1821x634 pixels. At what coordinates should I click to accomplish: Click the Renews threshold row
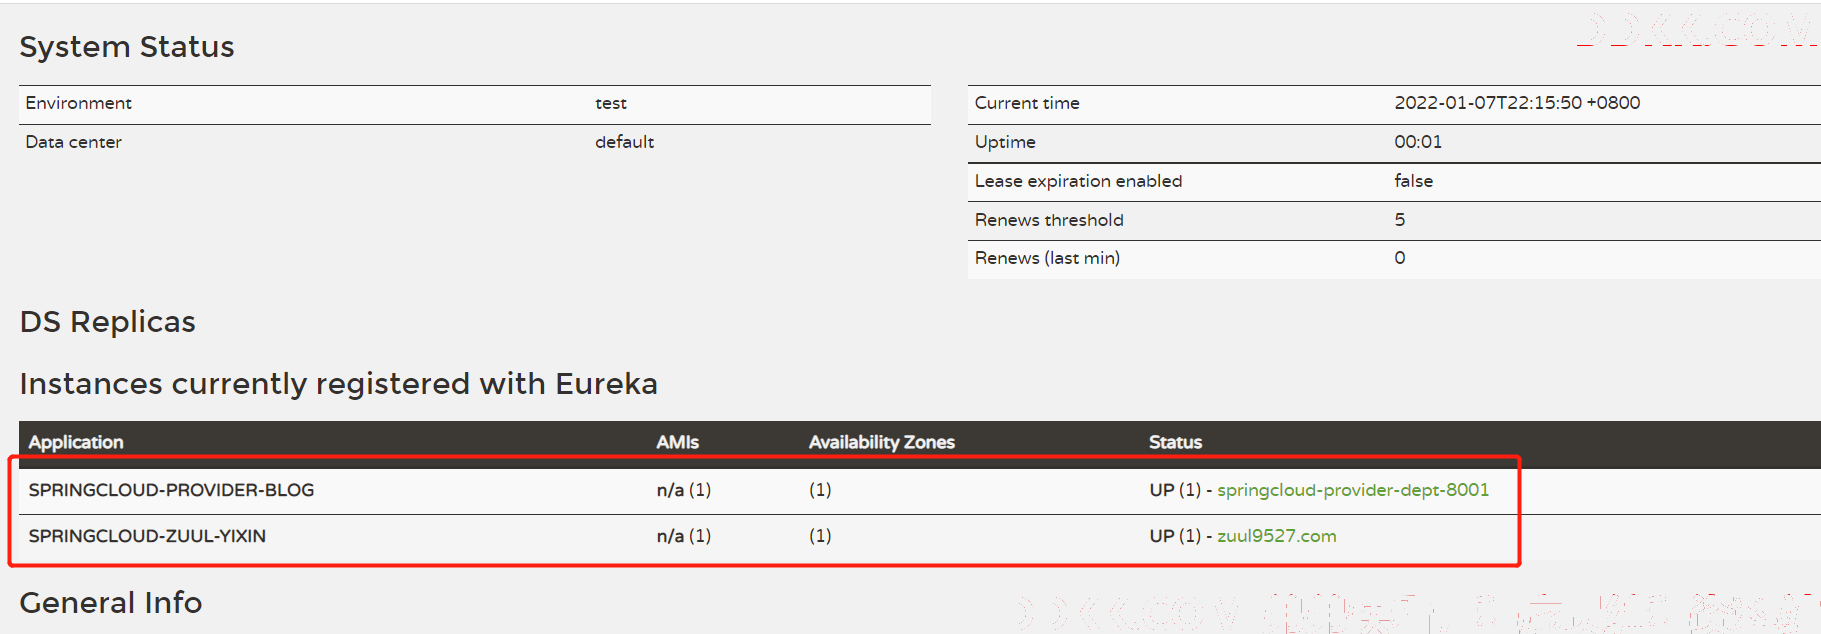(1394, 220)
